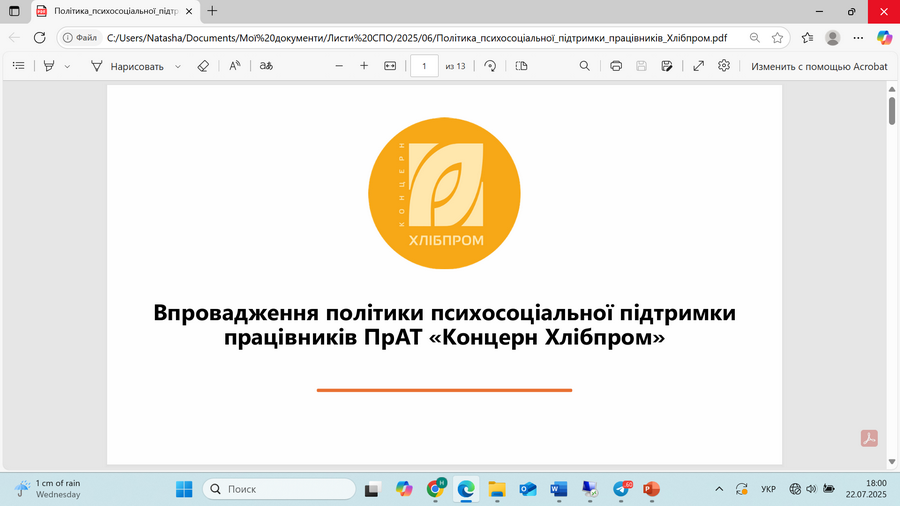Print the PDF document
Image resolution: width=900 pixels, height=506 pixels.
pos(616,66)
